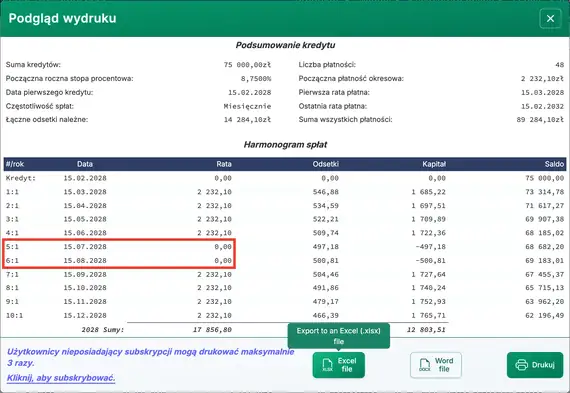Click the Odsetki column header

326,164
